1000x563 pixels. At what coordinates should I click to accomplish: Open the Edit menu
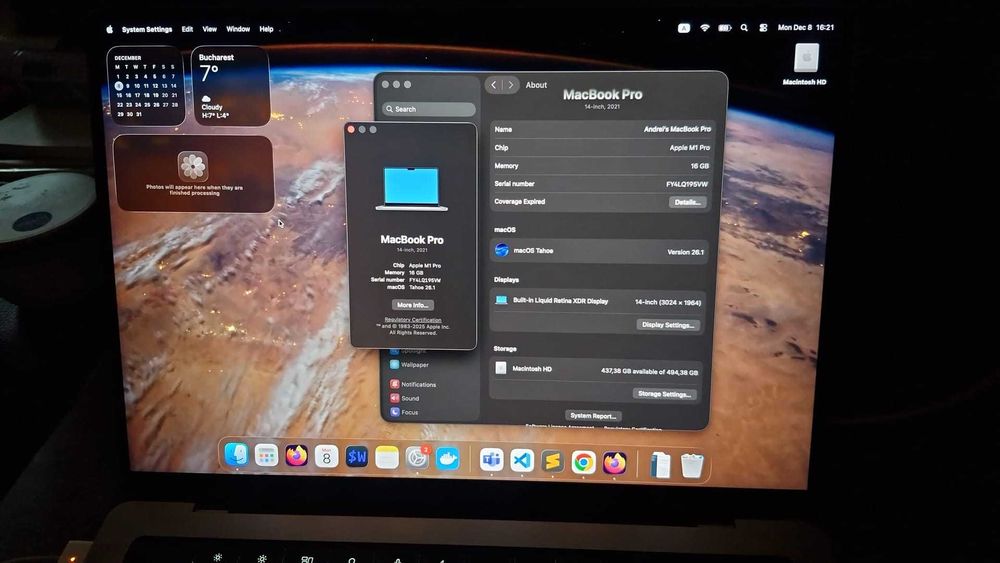(187, 29)
